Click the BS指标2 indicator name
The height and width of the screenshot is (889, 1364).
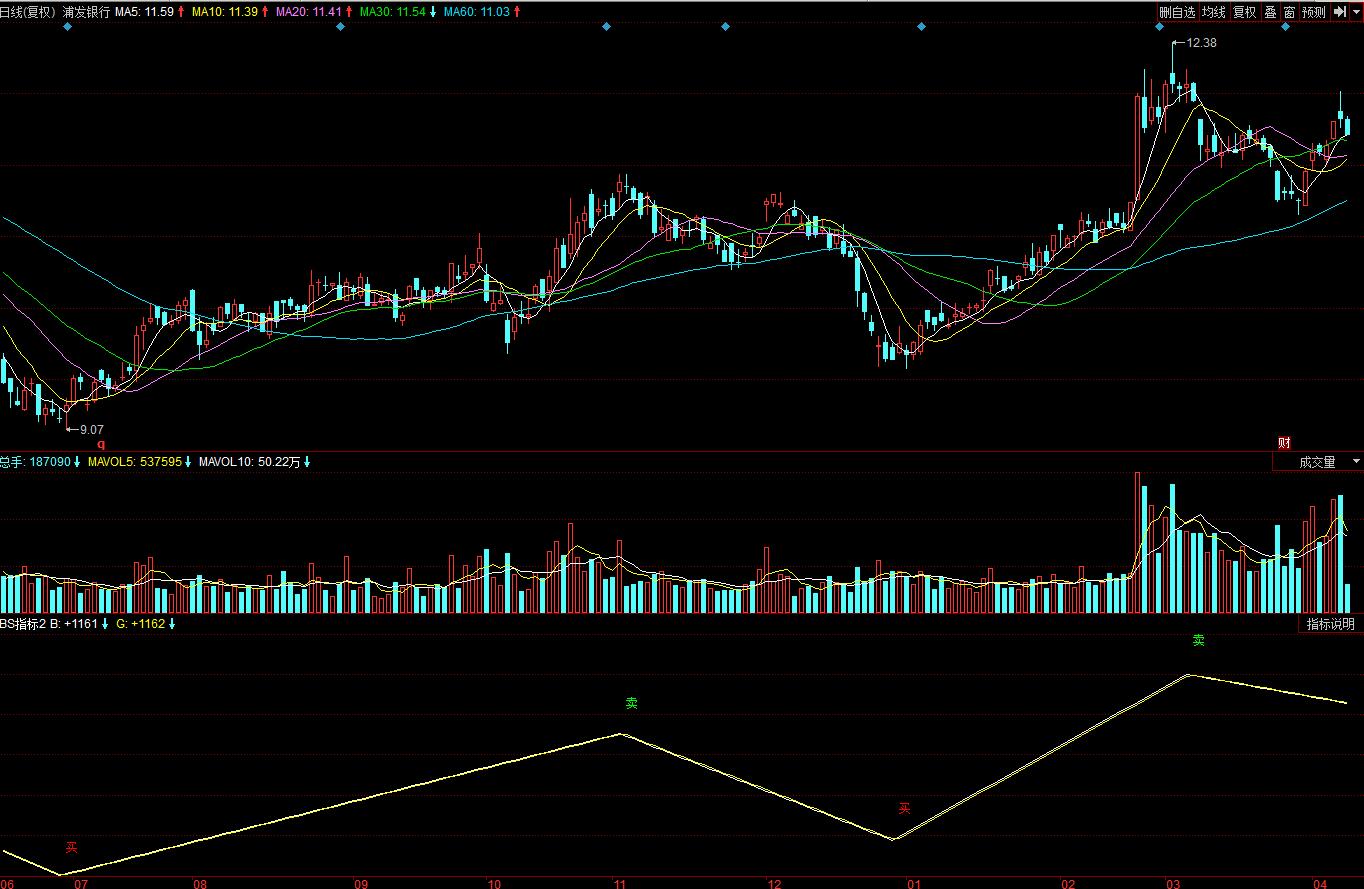[23, 624]
